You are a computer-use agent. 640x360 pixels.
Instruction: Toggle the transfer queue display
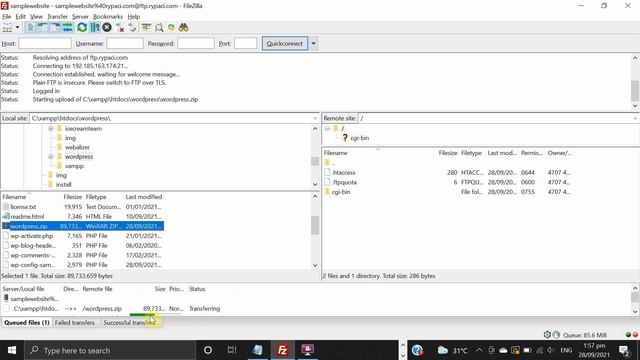(x=67, y=28)
